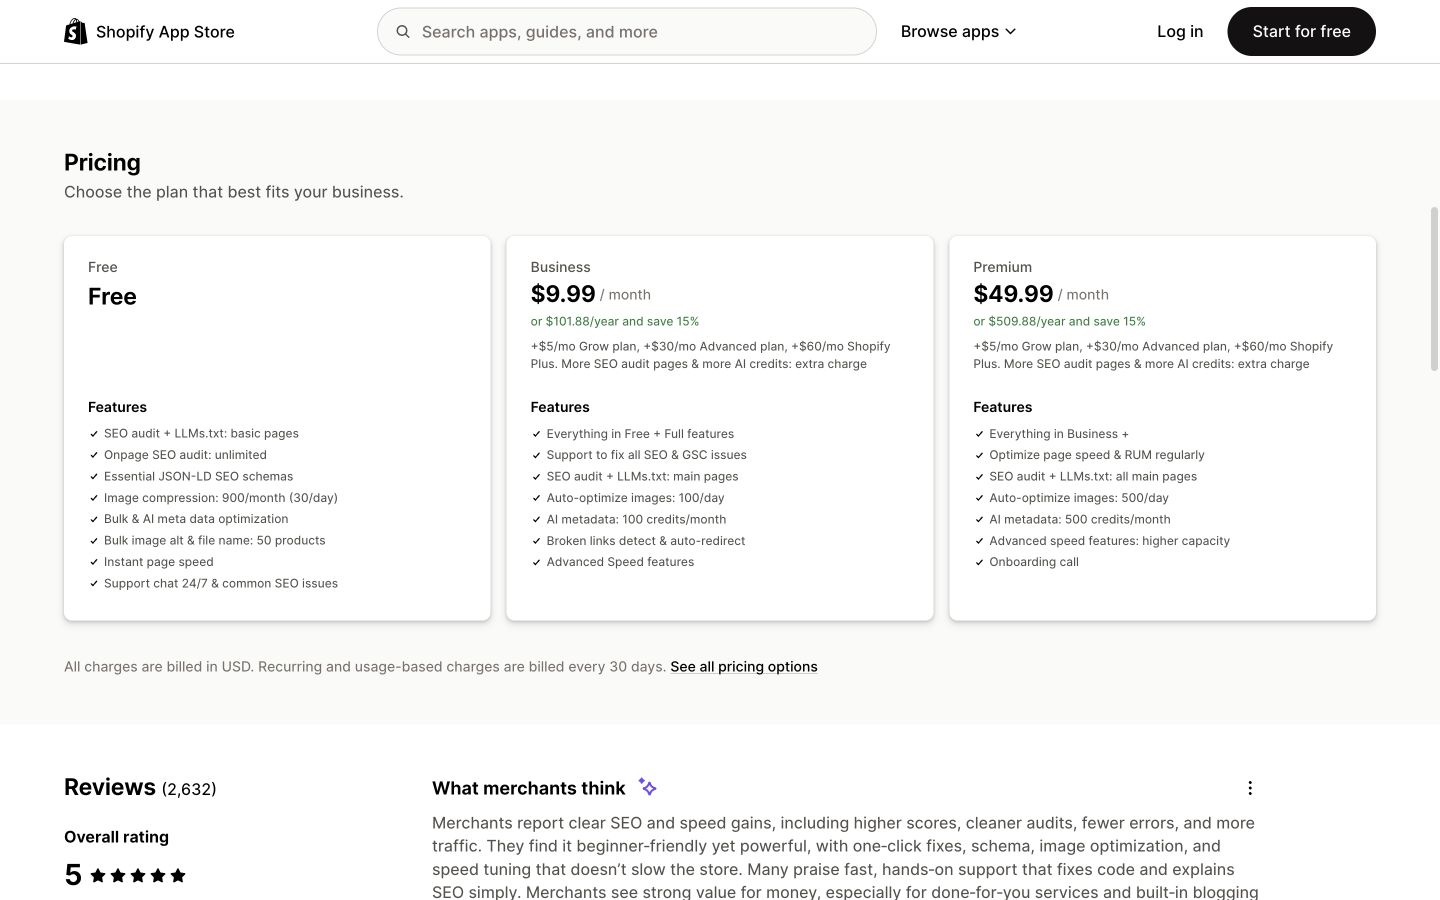This screenshot has height=900, width=1440.
Task: Click the Free plan heading
Action: [x=112, y=297]
